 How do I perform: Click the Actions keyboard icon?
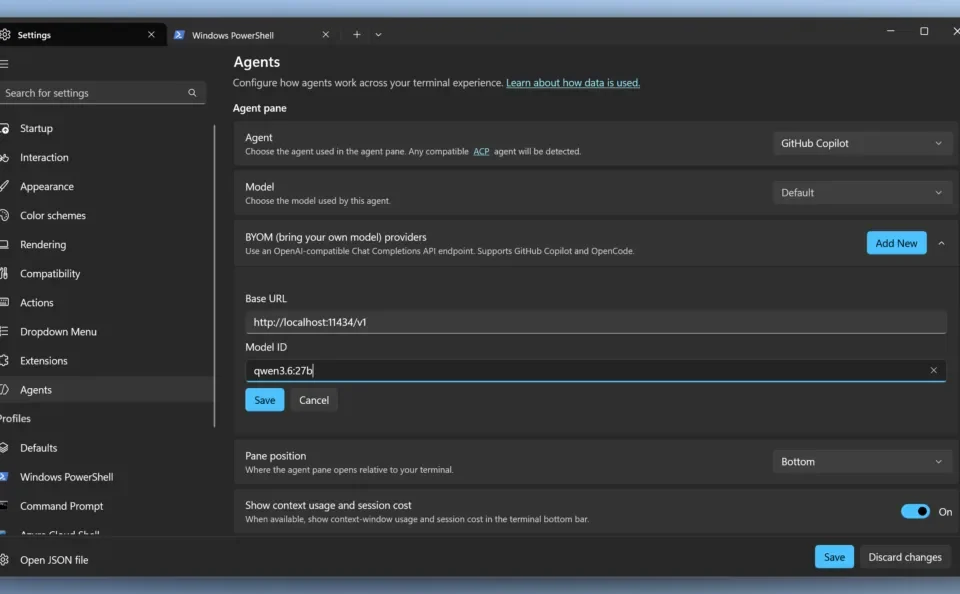point(4,303)
